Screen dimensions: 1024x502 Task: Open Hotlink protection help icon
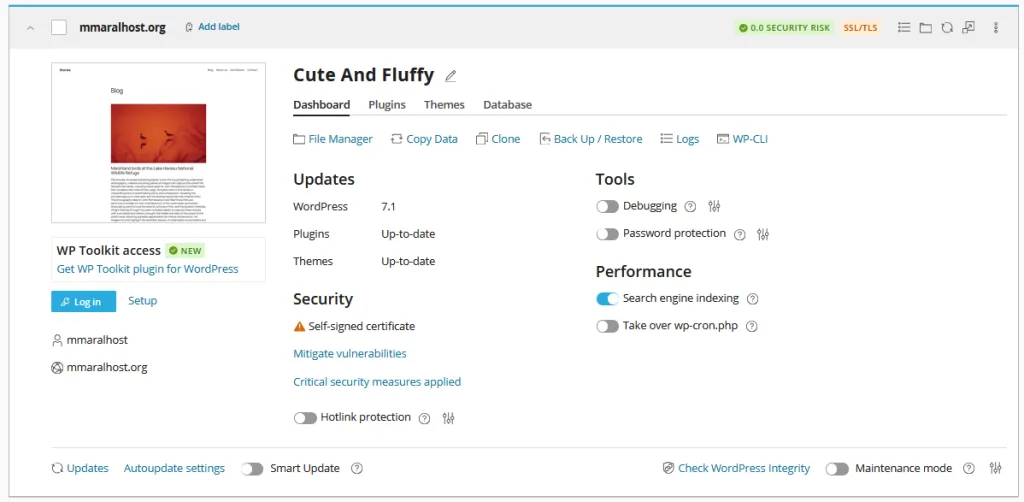pos(424,418)
